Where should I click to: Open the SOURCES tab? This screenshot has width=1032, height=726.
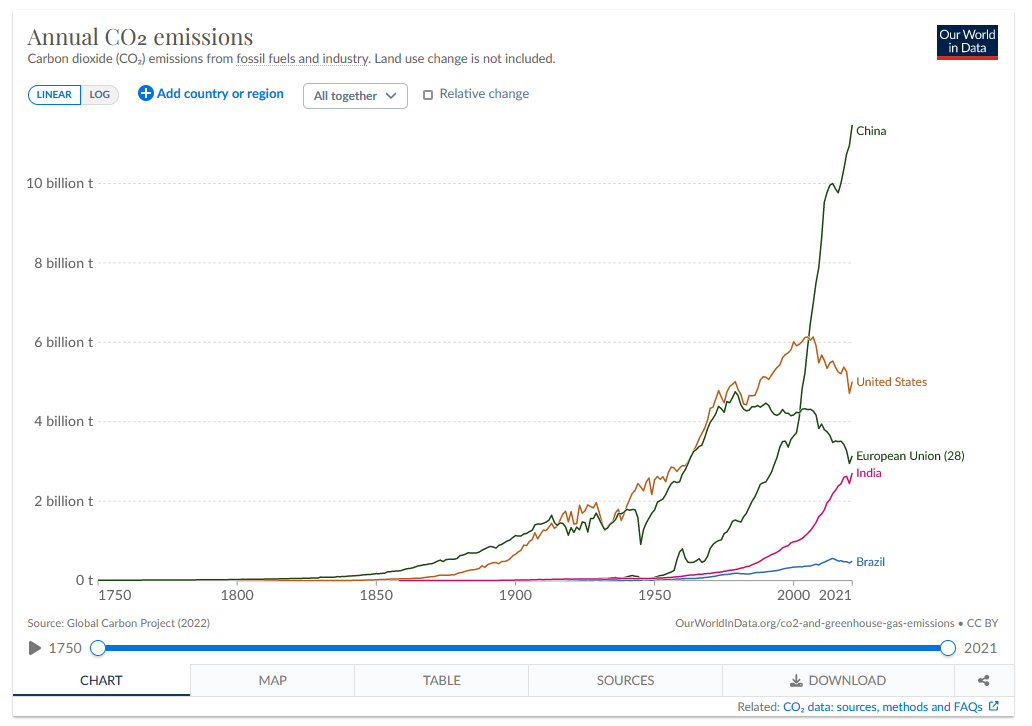pos(625,680)
